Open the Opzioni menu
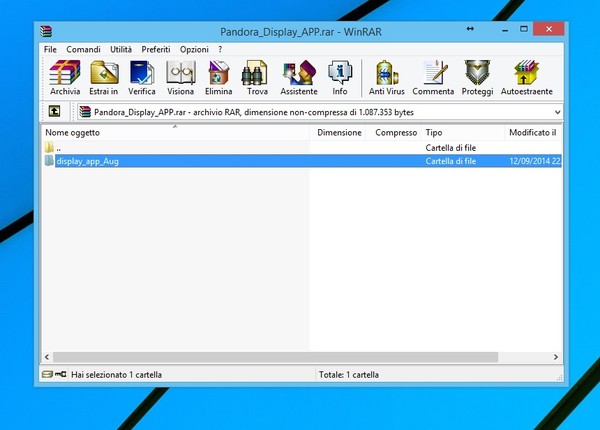 [194, 49]
